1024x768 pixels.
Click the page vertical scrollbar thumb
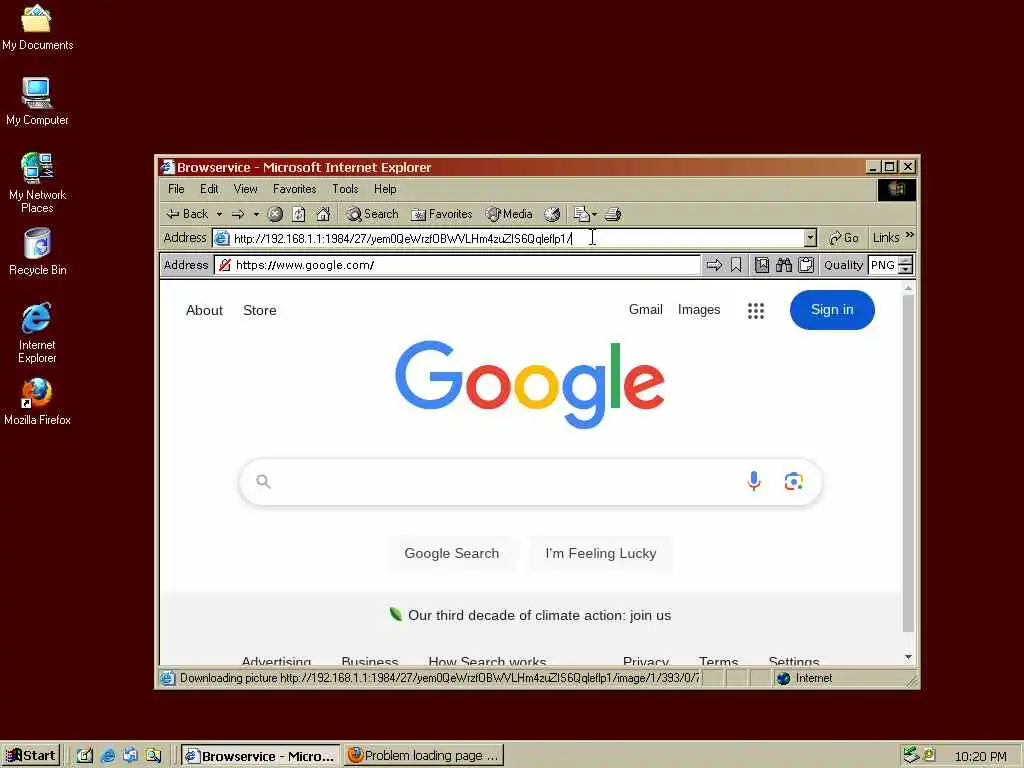908,463
